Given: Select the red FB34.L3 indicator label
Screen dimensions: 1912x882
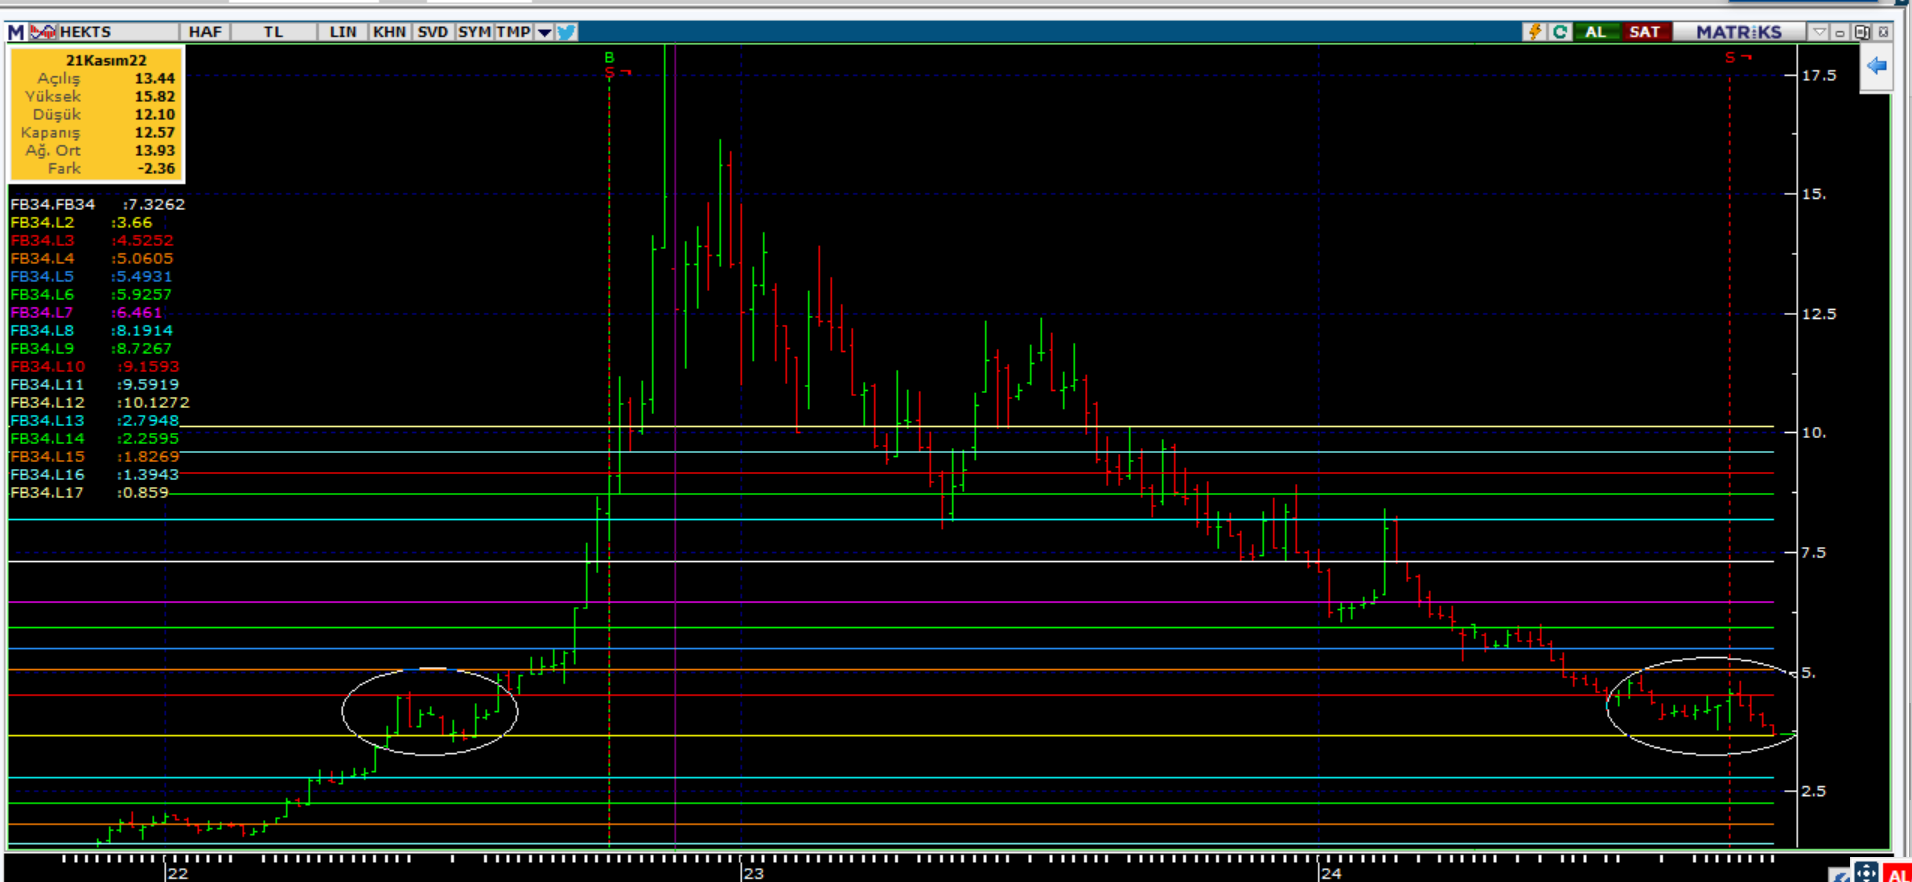Looking at the screenshot, I should coord(42,240).
